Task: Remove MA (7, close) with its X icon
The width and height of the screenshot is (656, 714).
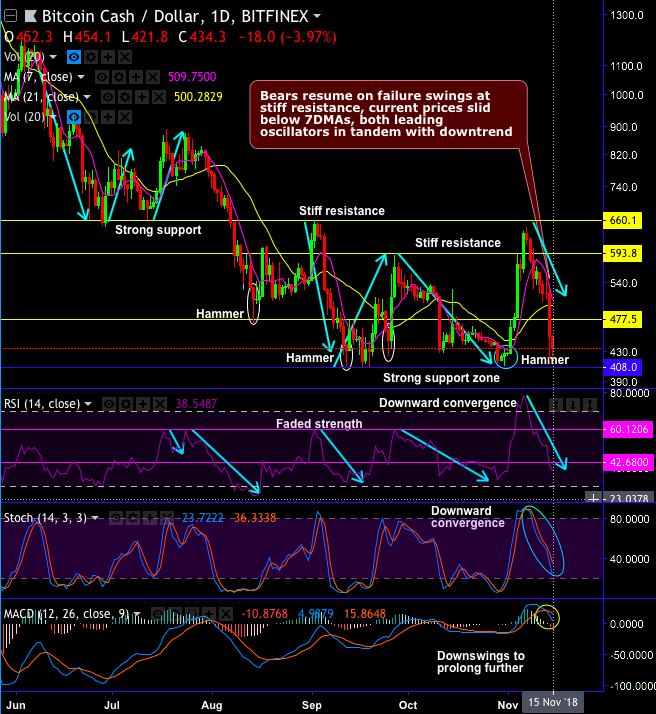Action: point(153,77)
